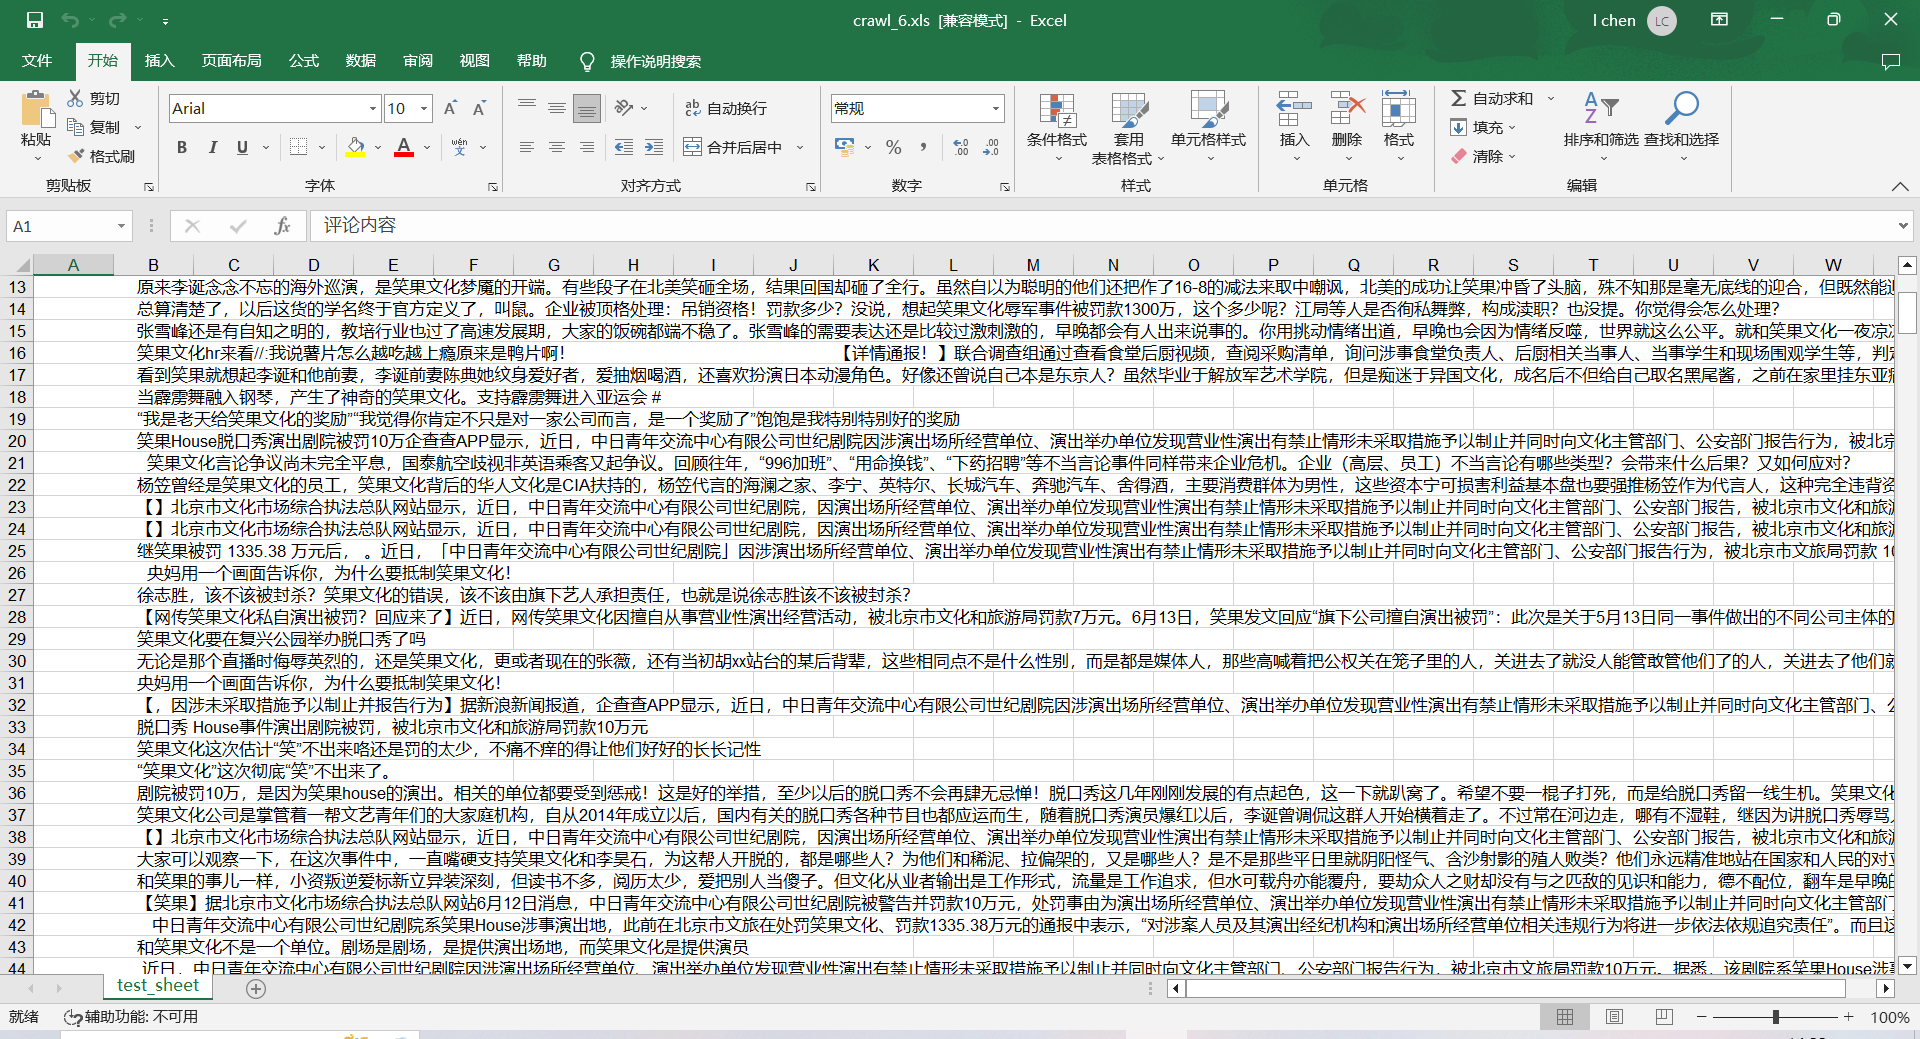Toggle middle vertical alignment button
The width and height of the screenshot is (1920, 1039).
click(x=557, y=108)
